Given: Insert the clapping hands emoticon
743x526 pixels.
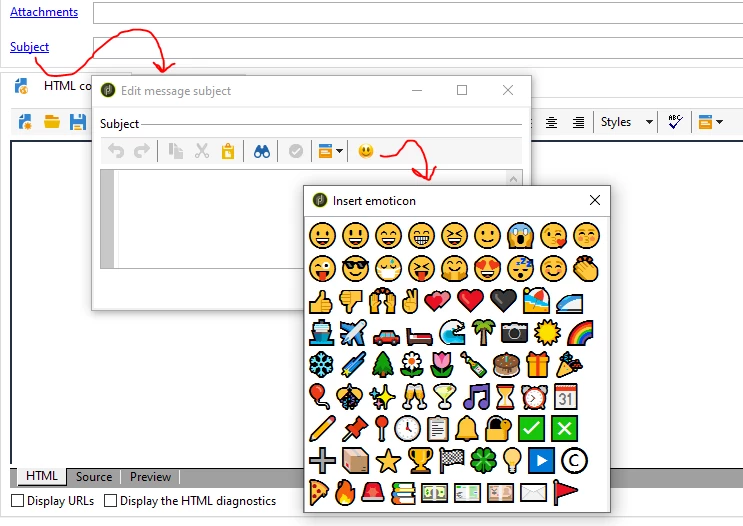Looking at the screenshot, I should [586, 268].
